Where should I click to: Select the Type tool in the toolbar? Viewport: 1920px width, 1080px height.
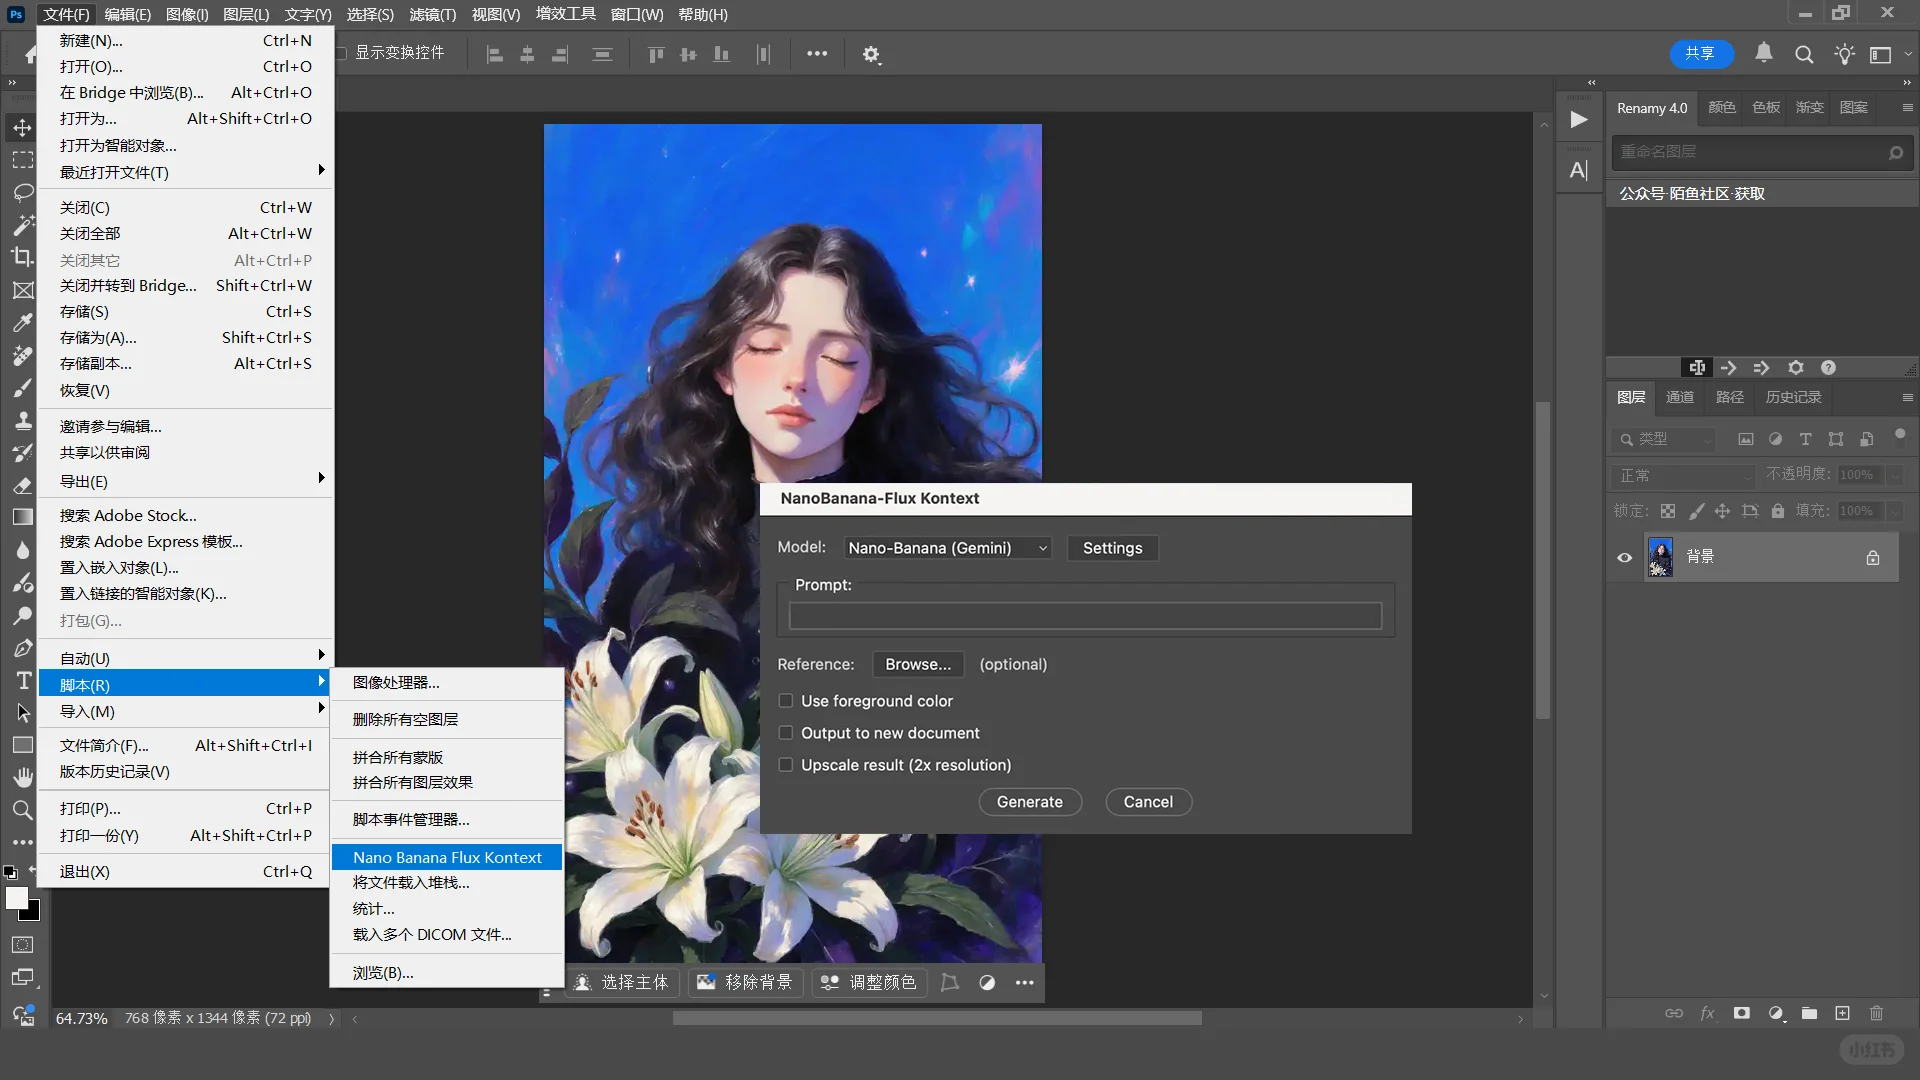click(x=23, y=681)
